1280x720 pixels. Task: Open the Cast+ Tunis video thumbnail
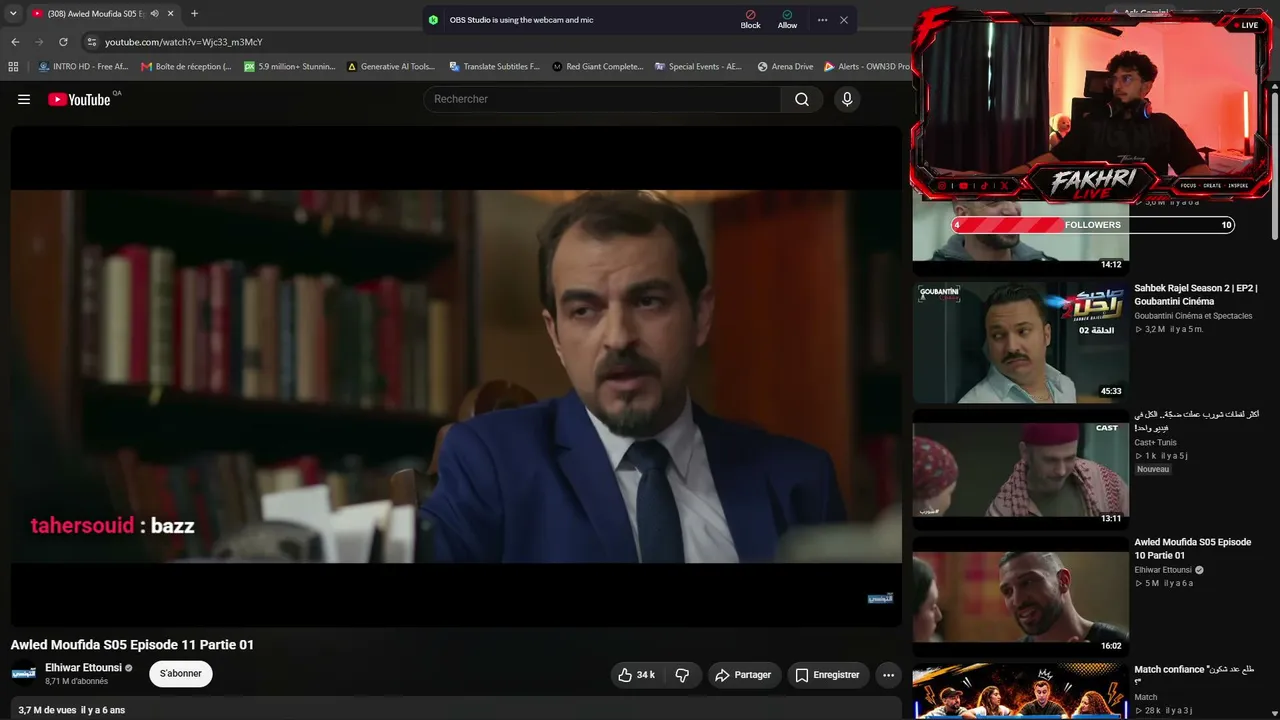point(1020,469)
